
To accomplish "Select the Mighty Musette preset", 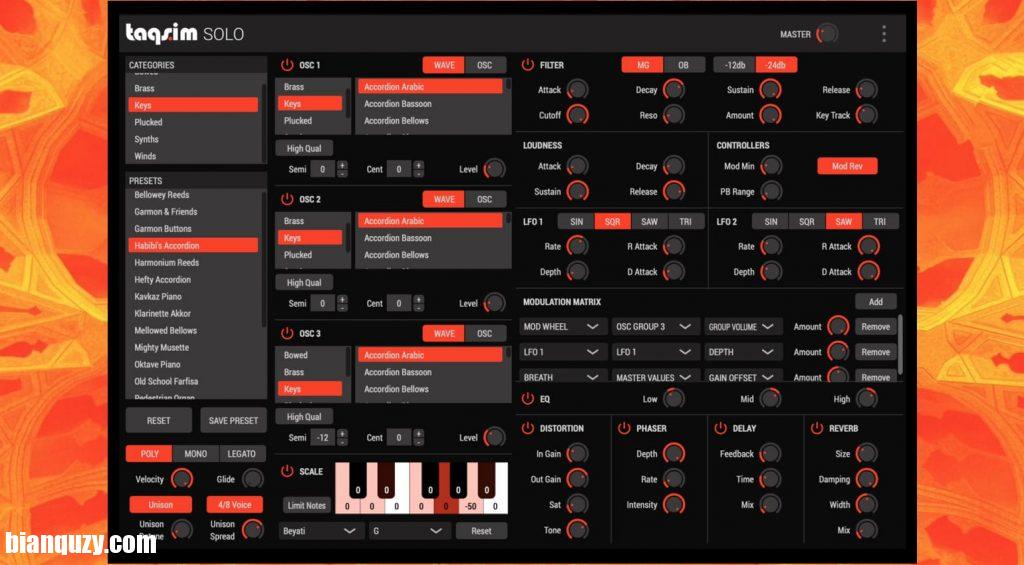I will (193, 347).
